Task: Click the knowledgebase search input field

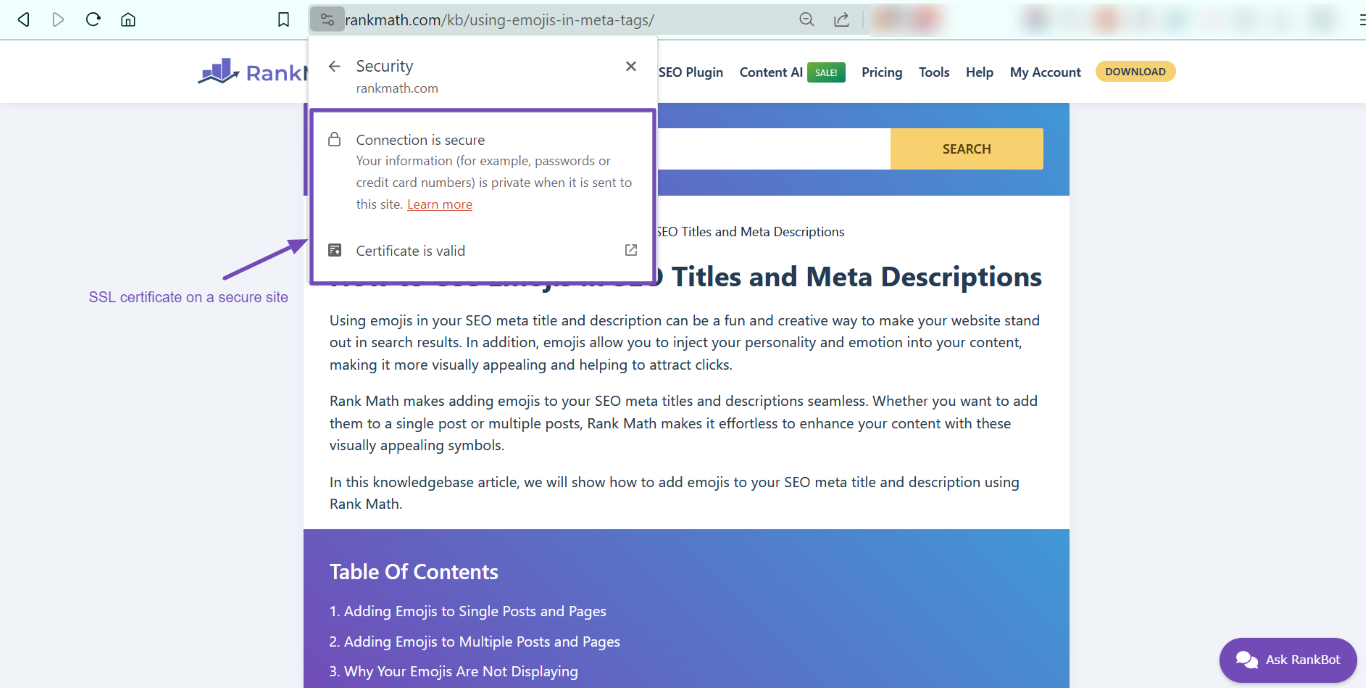Action: [x=773, y=149]
